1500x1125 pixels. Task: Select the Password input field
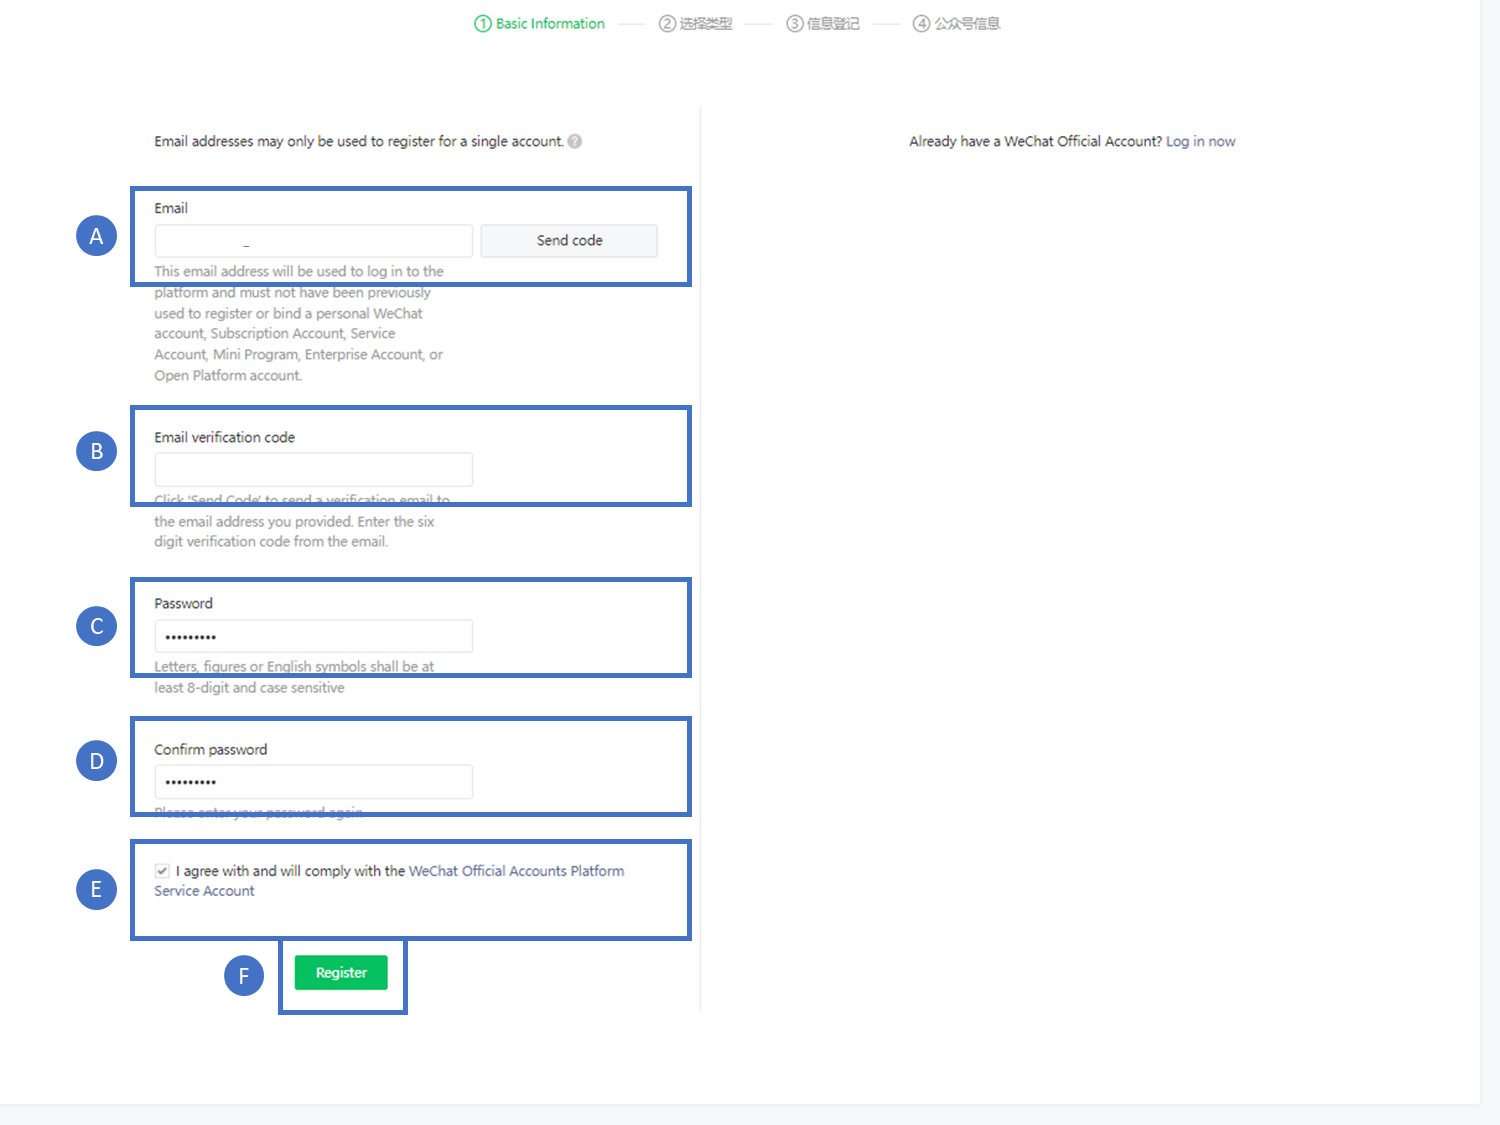pyautogui.click(x=312, y=636)
